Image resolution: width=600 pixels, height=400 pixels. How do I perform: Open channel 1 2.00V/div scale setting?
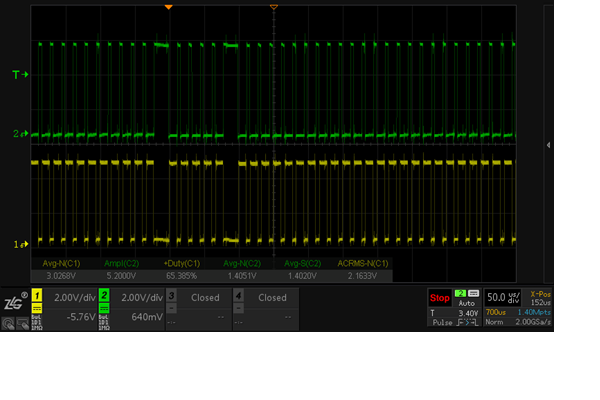(75, 298)
